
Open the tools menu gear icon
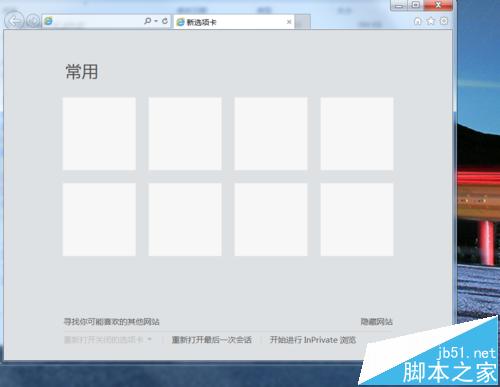(x=444, y=21)
